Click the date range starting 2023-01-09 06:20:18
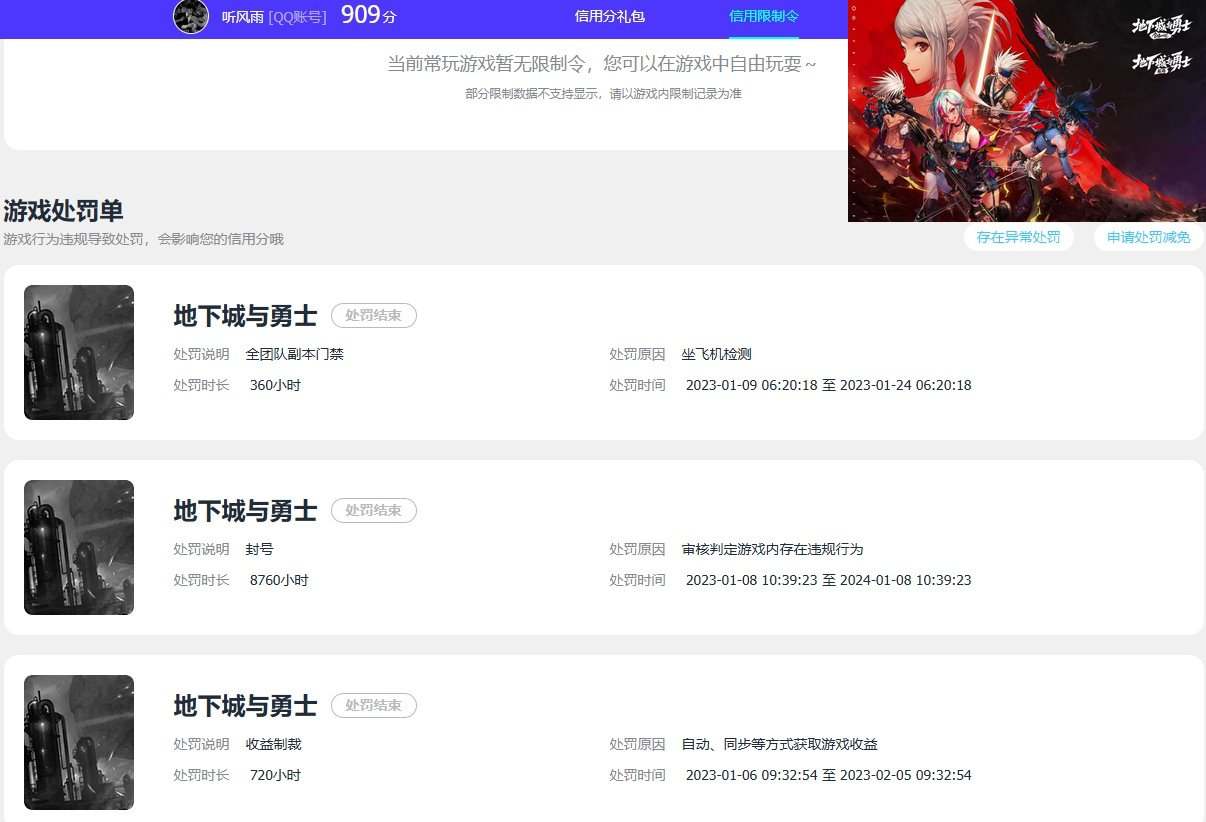 pyautogui.click(x=829, y=385)
